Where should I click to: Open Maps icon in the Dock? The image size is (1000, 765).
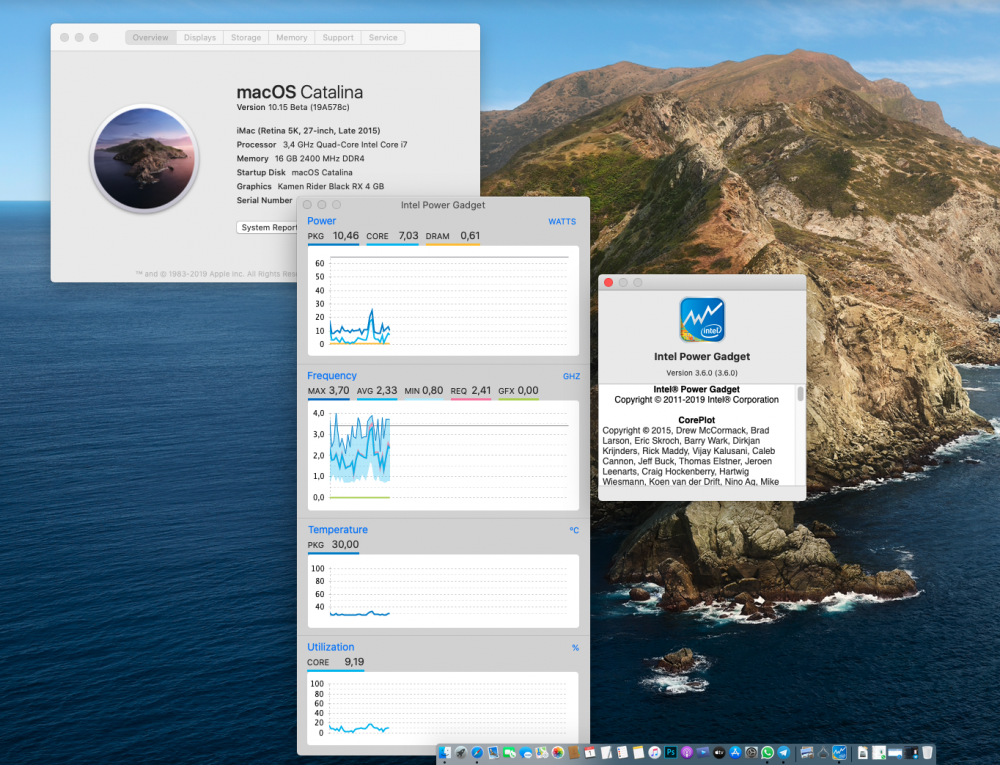tap(541, 752)
